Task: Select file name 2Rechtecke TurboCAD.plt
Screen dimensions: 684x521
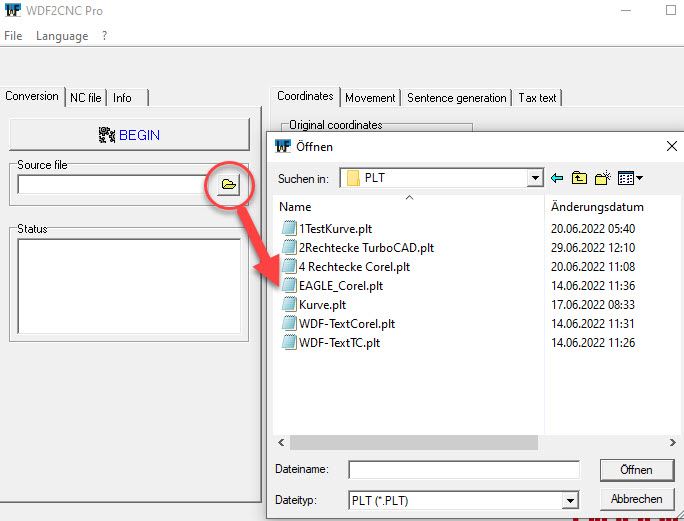Action: click(366, 248)
